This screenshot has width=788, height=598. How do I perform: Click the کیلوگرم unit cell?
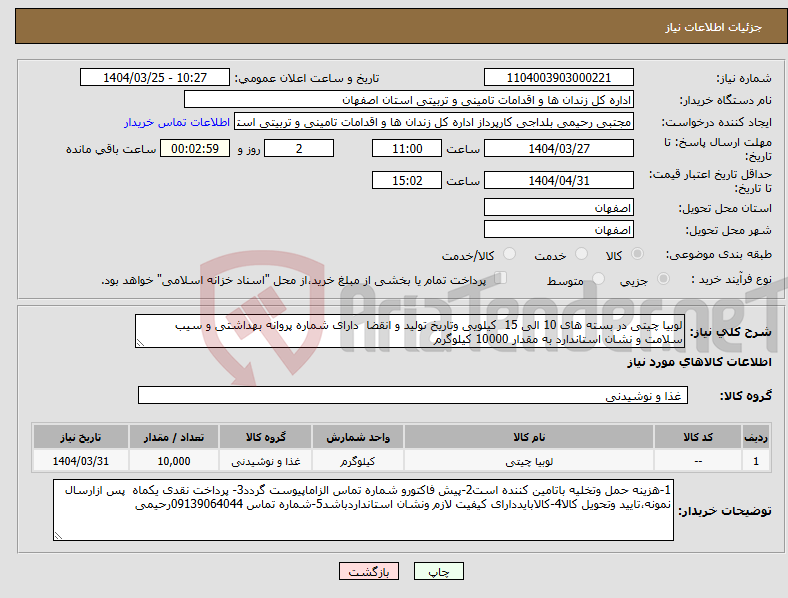pos(358,461)
